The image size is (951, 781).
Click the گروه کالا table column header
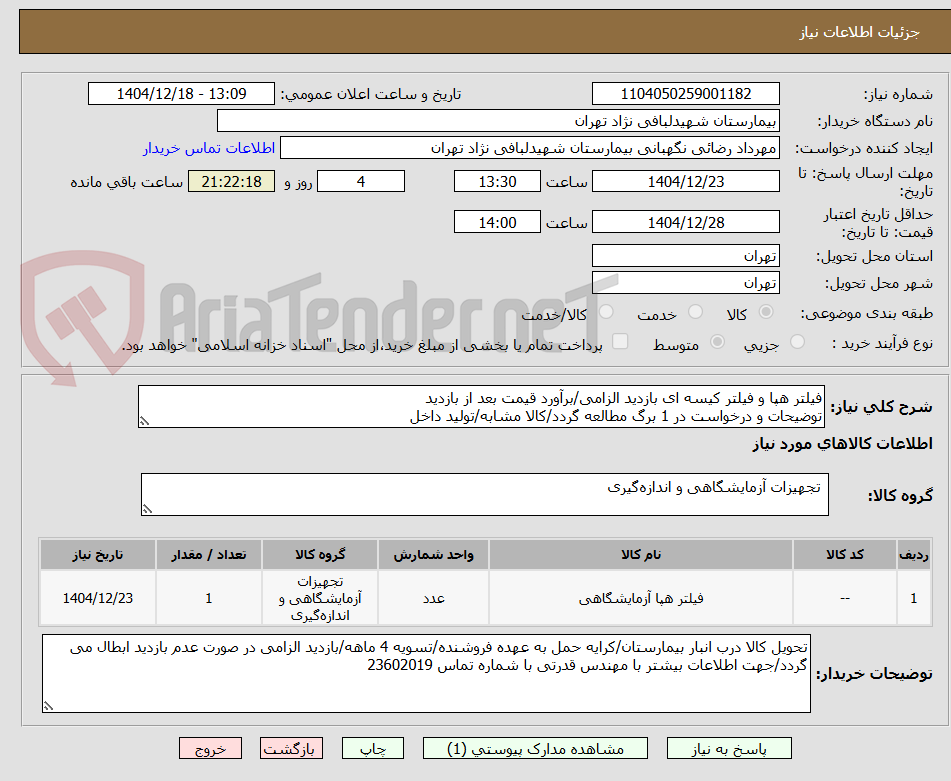coord(320,555)
